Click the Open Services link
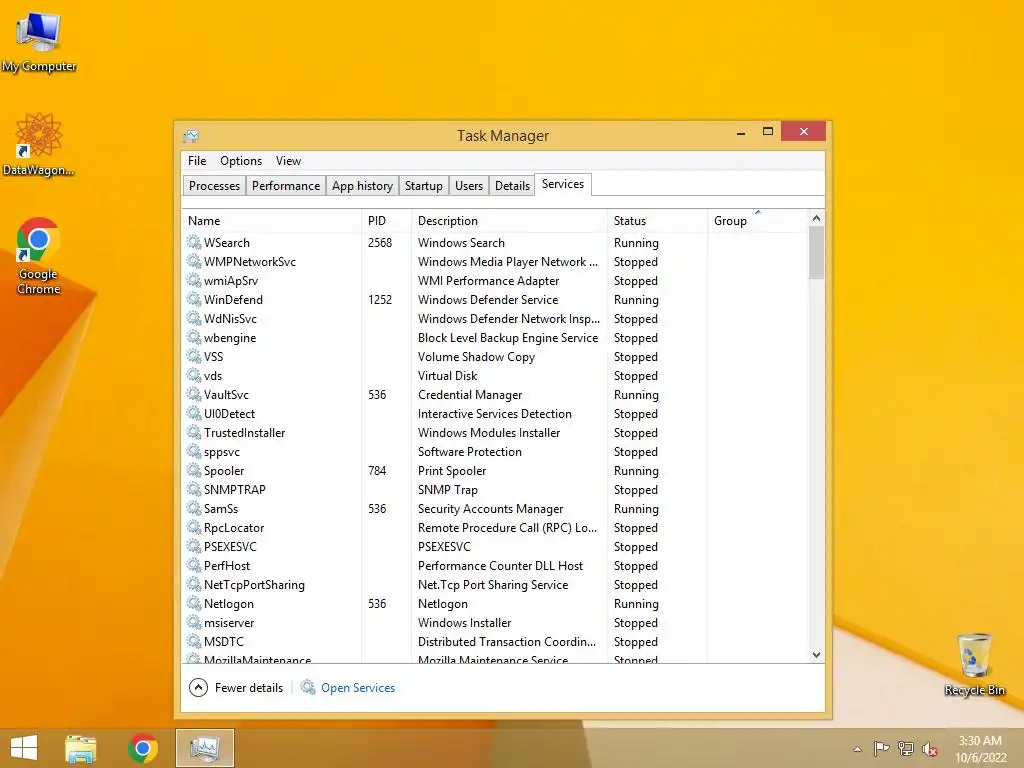 pos(358,688)
